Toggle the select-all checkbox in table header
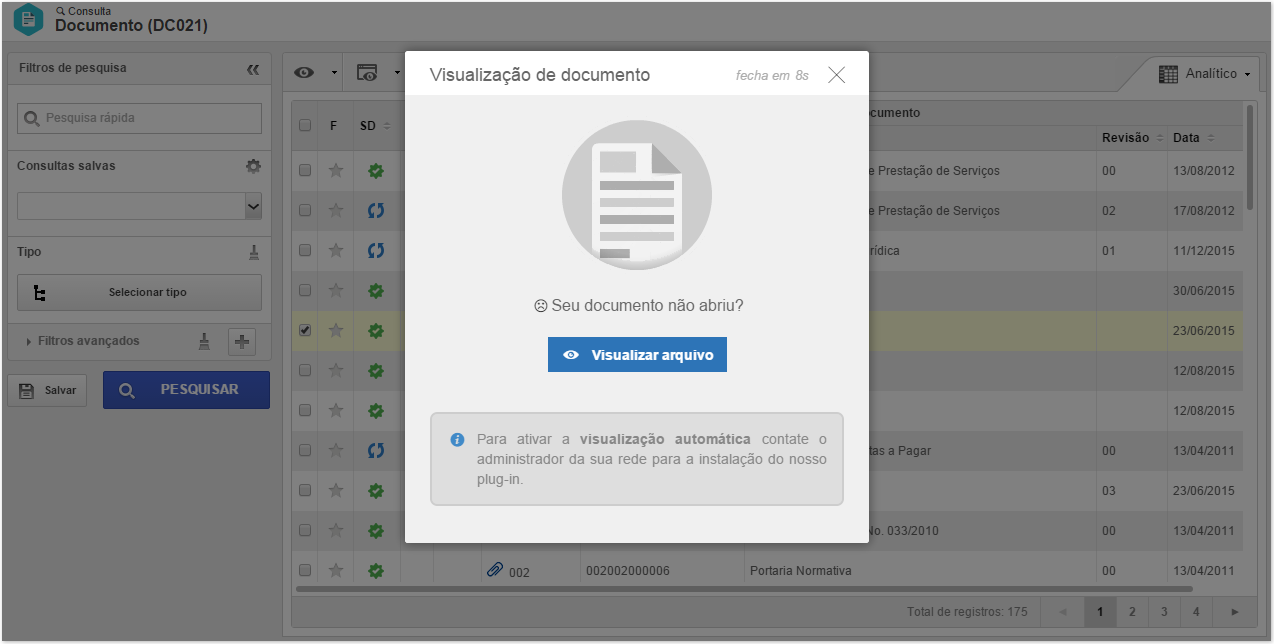 click(305, 125)
